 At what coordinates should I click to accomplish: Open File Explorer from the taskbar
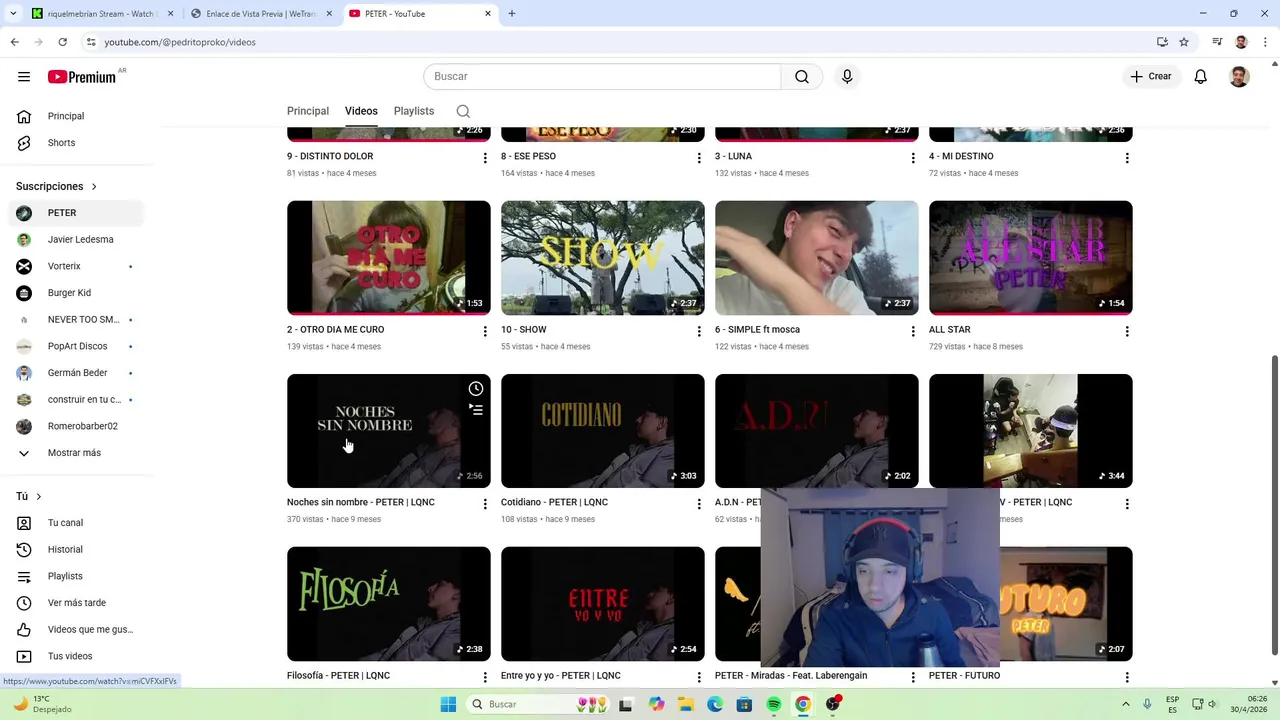point(686,704)
